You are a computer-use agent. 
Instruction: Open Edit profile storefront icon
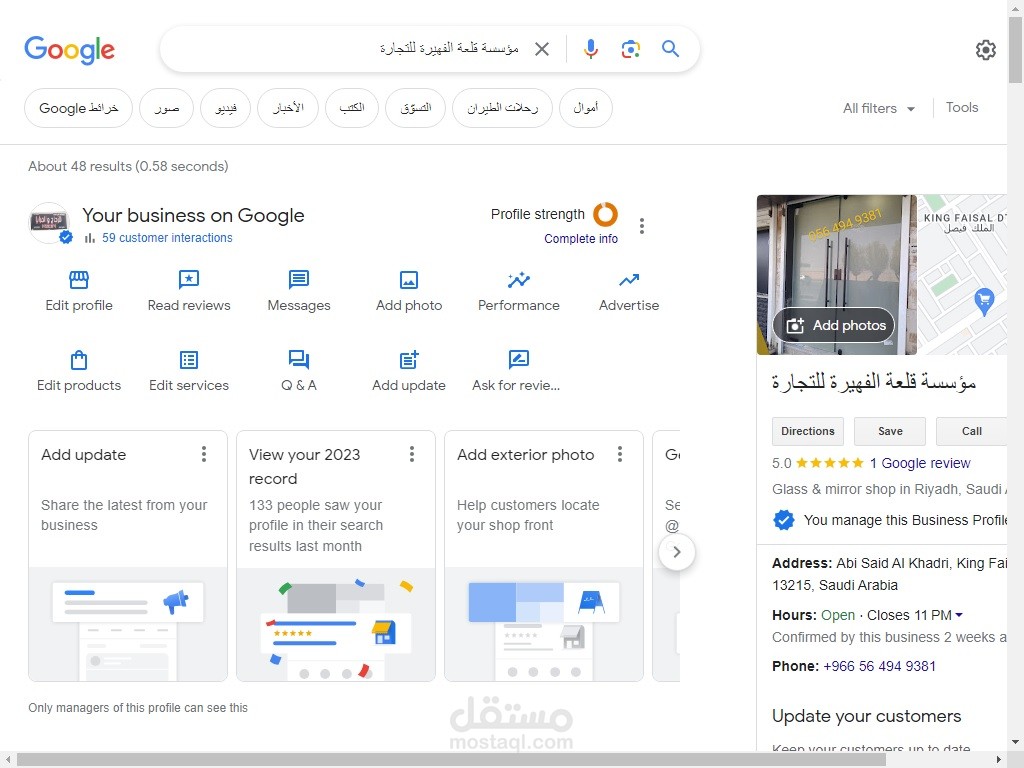tap(79, 280)
